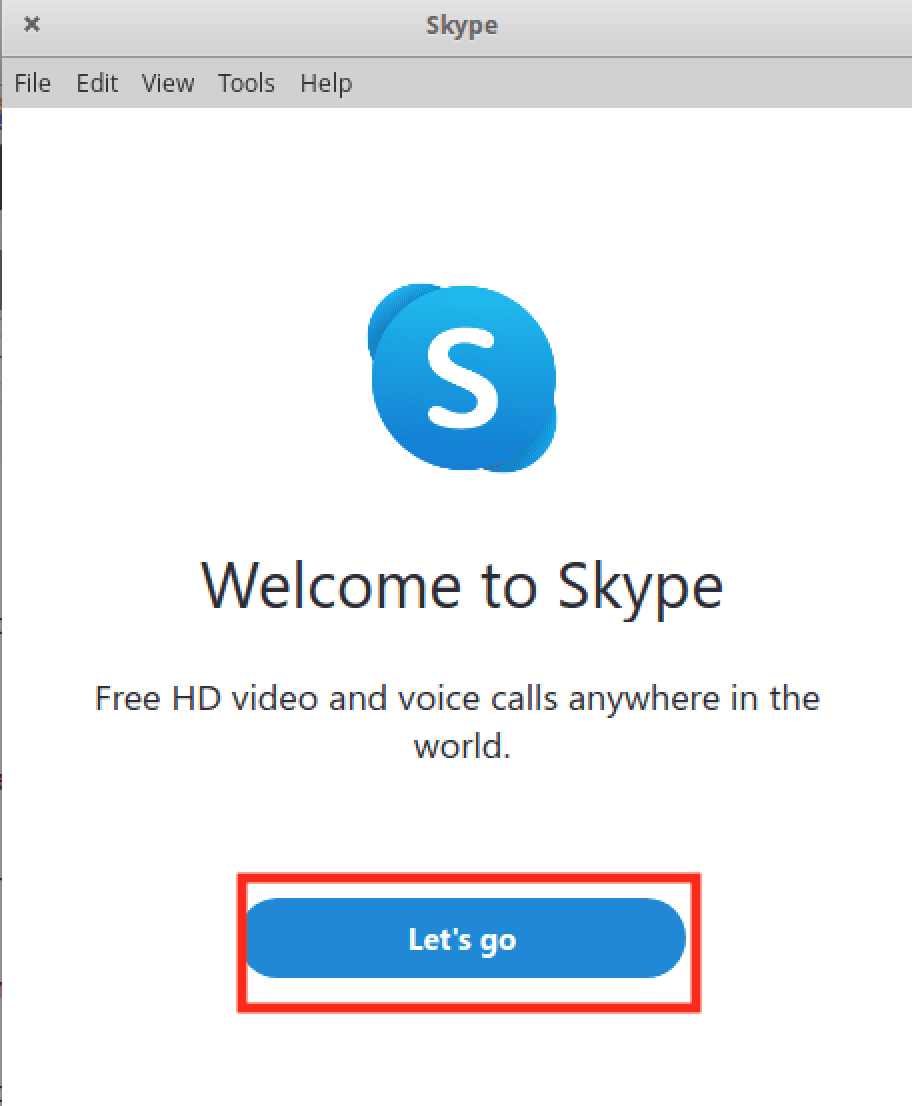Screen dimensions: 912x1106
Task: Click the Skype logo icon
Action: pyautogui.click(x=462, y=377)
